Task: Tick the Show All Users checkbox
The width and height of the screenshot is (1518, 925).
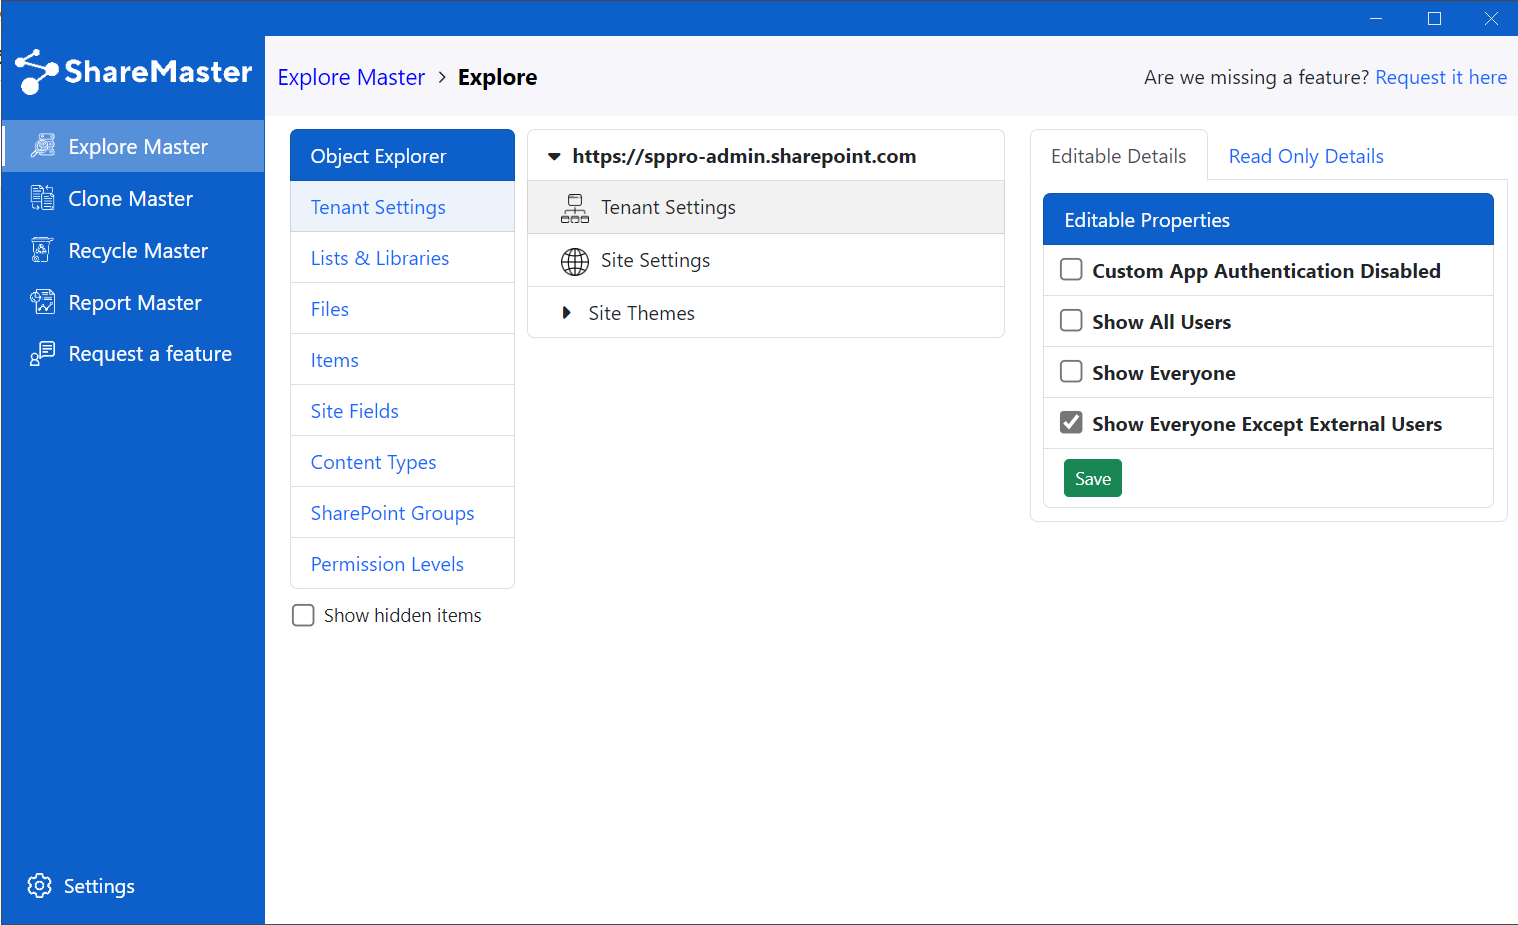Action: [1071, 321]
